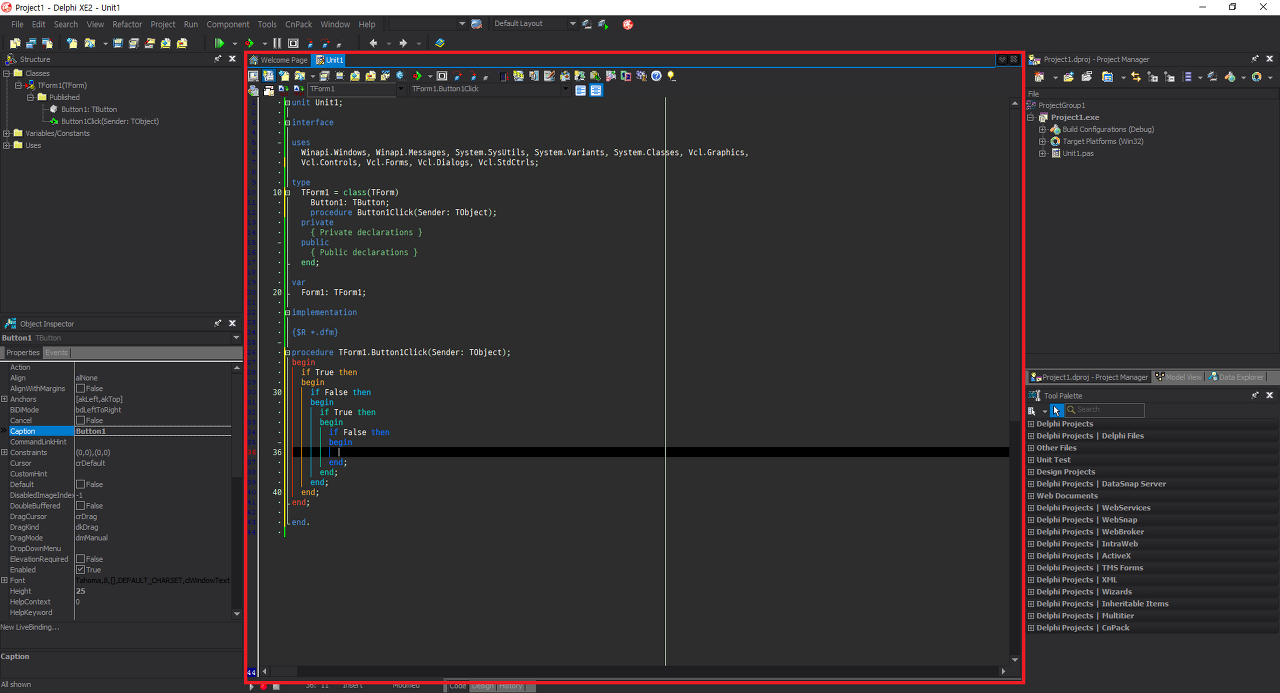Click the Navigate Back arrow icon
This screenshot has width=1280, height=693.
372,43
